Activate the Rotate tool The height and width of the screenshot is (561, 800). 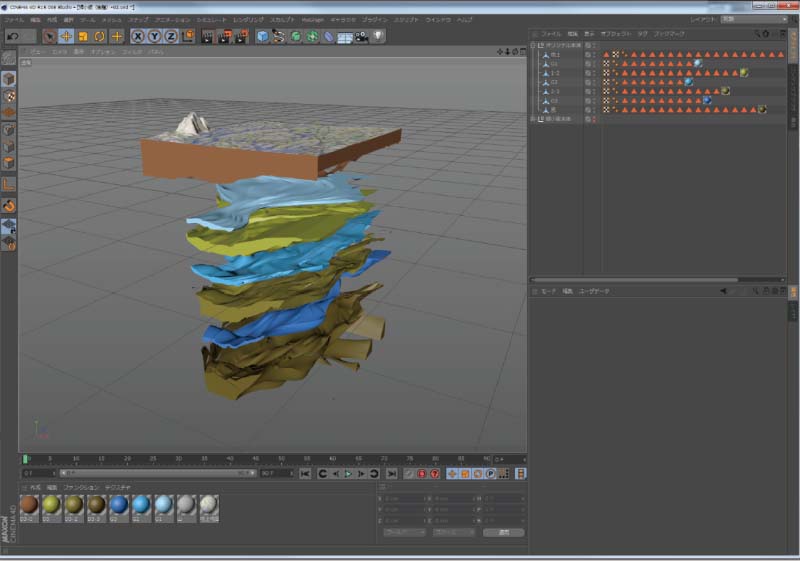(99, 36)
